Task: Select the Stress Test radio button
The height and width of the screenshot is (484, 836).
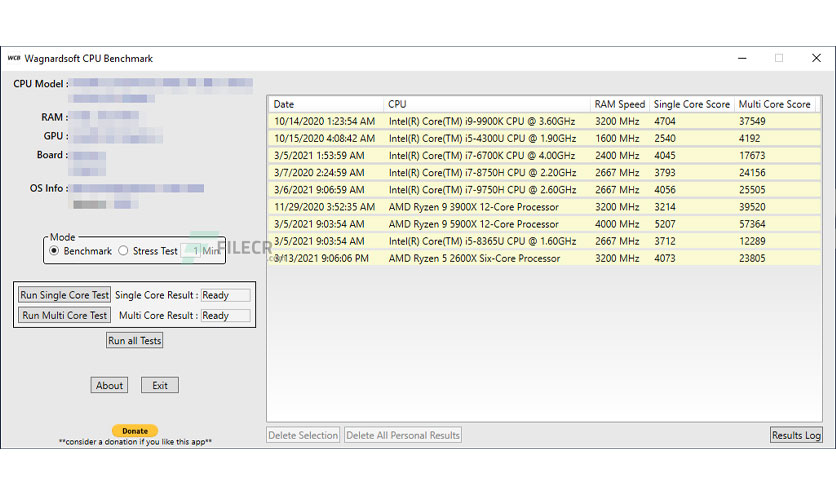Action: [123, 251]
